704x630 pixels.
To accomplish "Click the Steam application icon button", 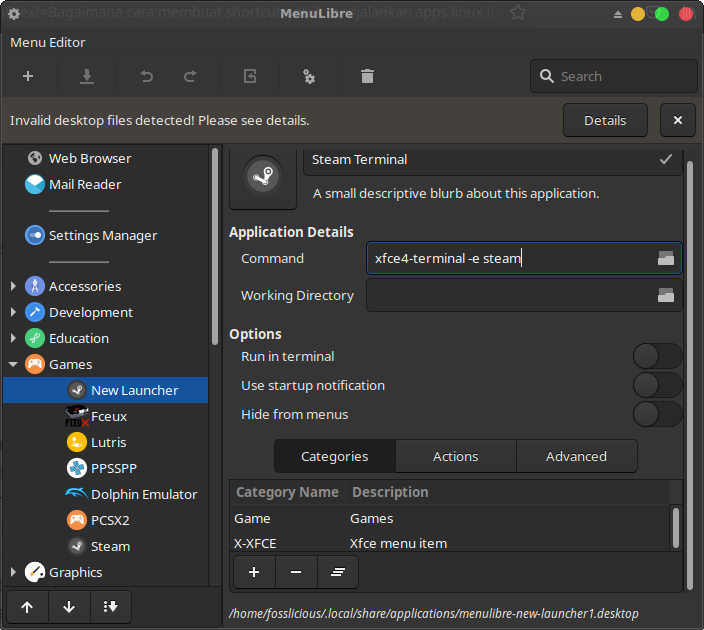I will coord(263,177).
